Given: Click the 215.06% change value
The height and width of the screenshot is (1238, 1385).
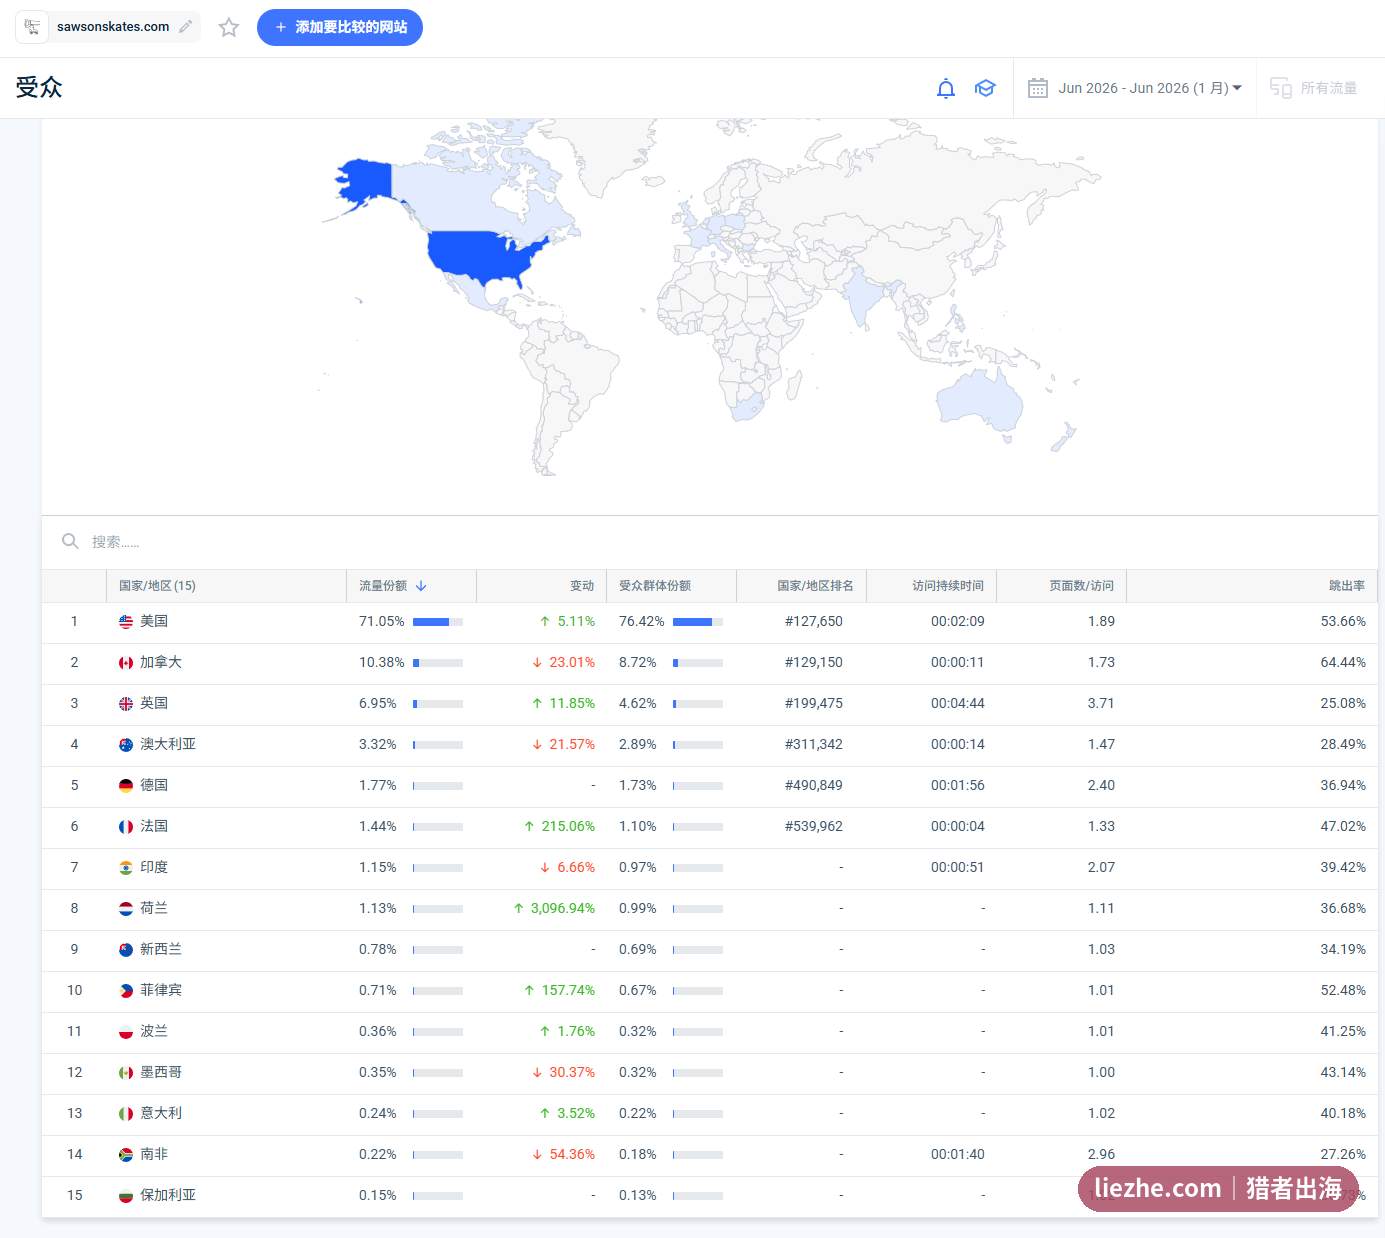Looking at the screenshot, I should [568, 826].
